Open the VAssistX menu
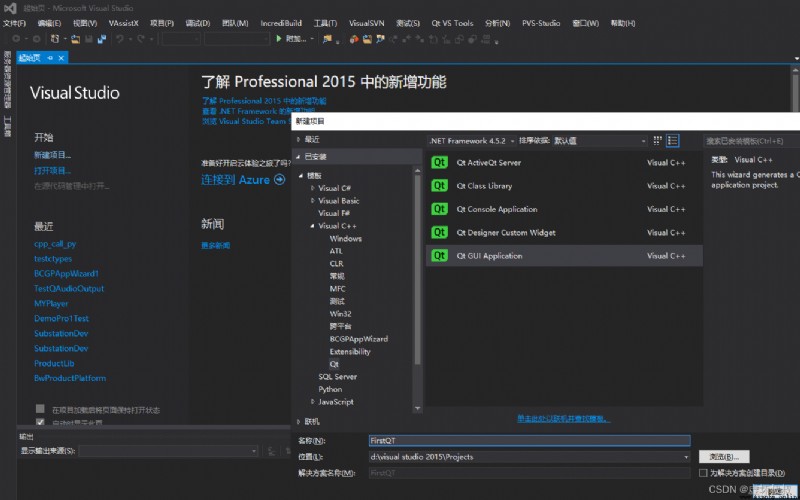The image size is (800, 500). (x=123, y=23)
